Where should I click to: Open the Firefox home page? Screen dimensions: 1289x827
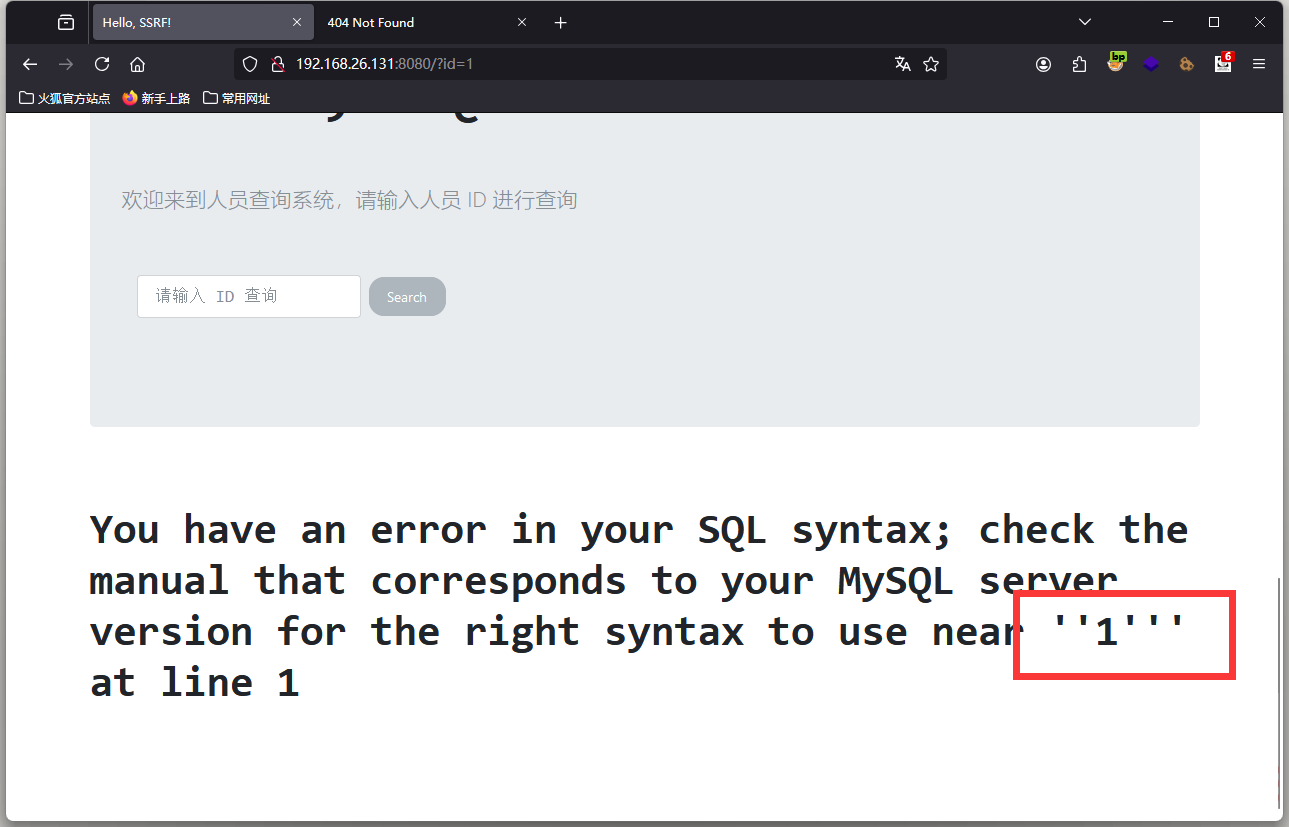click(138, 64)
